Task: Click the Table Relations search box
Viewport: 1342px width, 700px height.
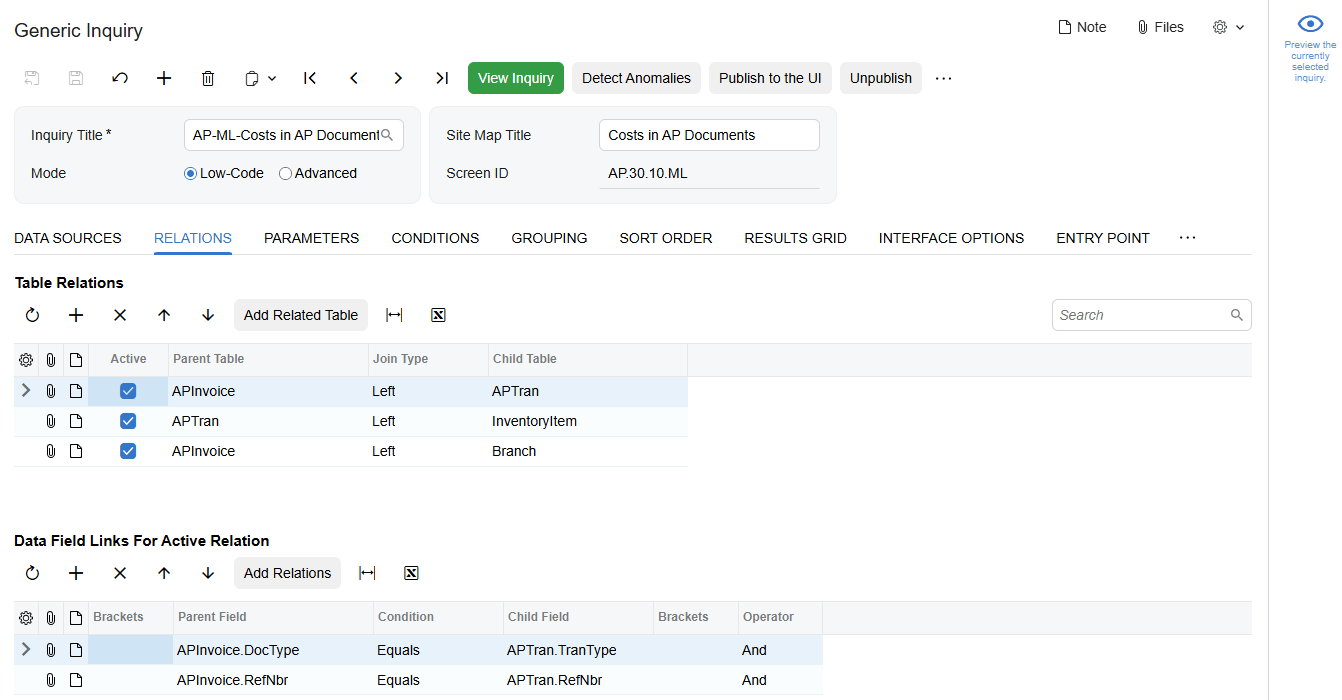Action: click(x=1151, y=315)
